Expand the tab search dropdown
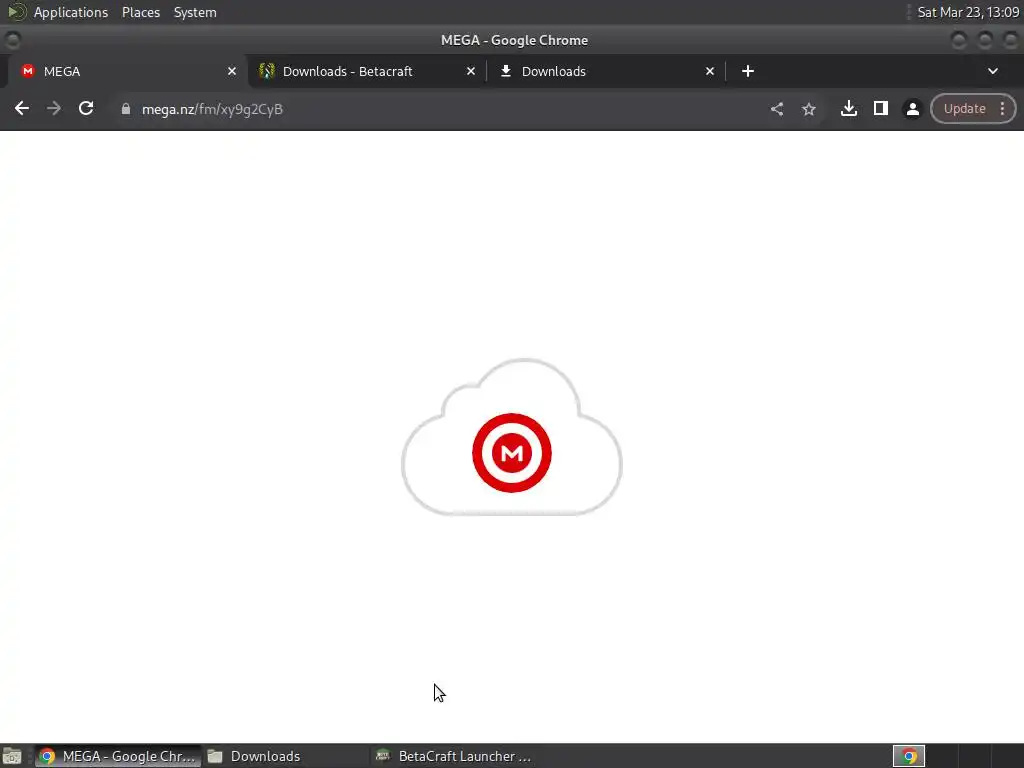This screenshot has width=1024, height=768. [x=993, y=71]
